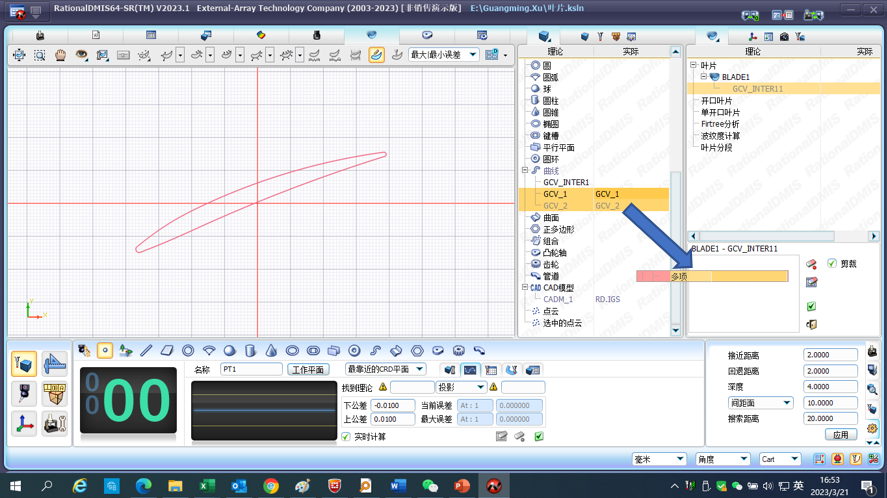Toggle the 剪裁 checkbox
This screenshot has height=498, width=887.
pyautogui.click(x=832, y=264)
